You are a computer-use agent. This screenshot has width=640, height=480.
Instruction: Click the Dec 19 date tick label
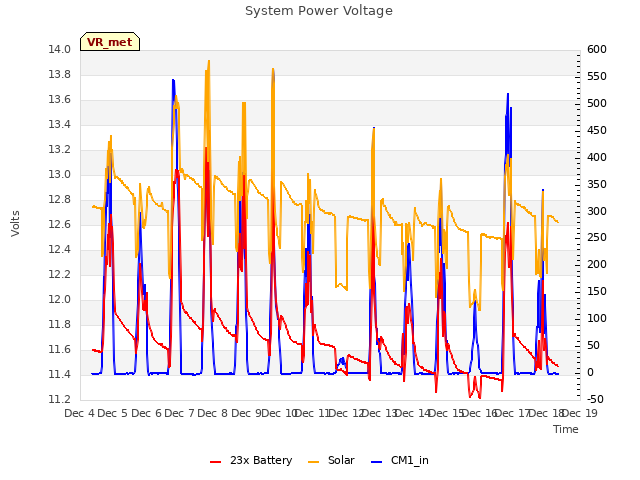[x=580, y=413]
